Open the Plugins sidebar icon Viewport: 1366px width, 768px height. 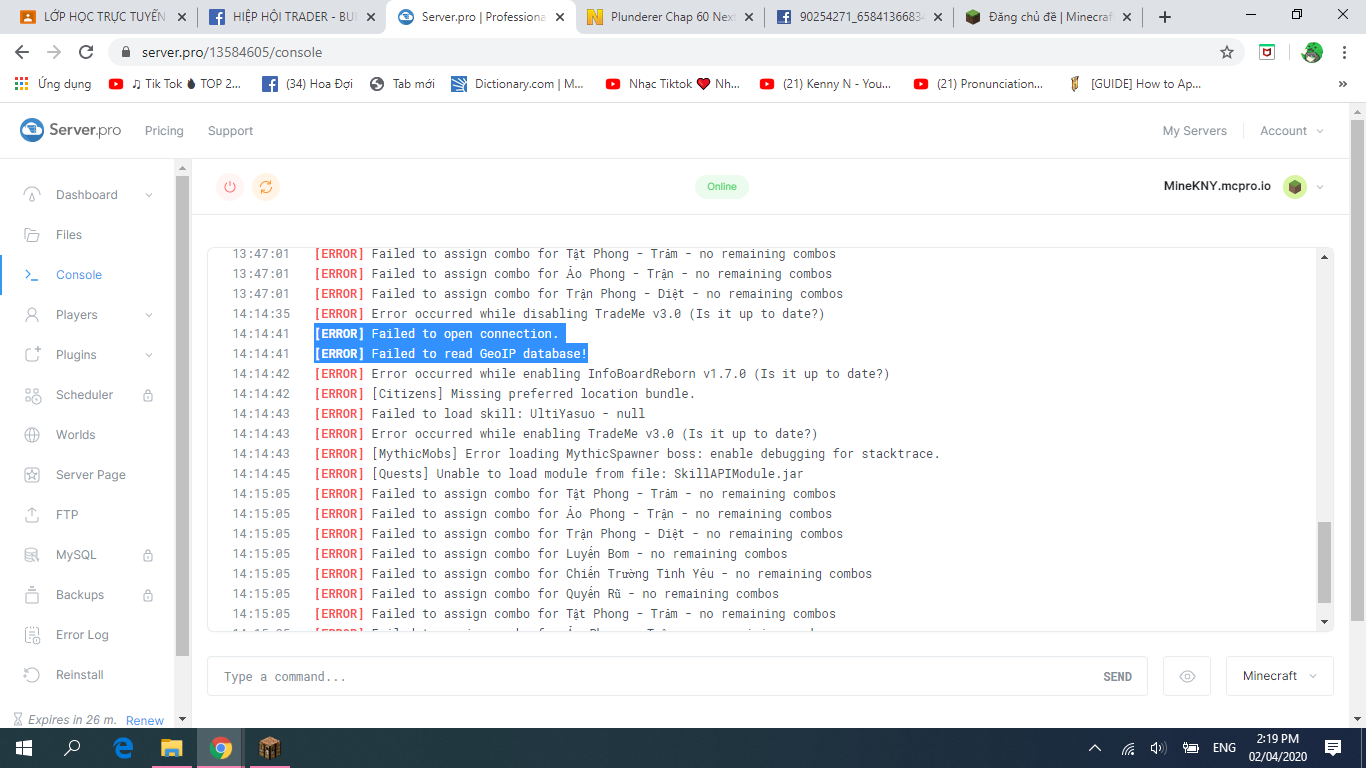click(x=33, y=355)
